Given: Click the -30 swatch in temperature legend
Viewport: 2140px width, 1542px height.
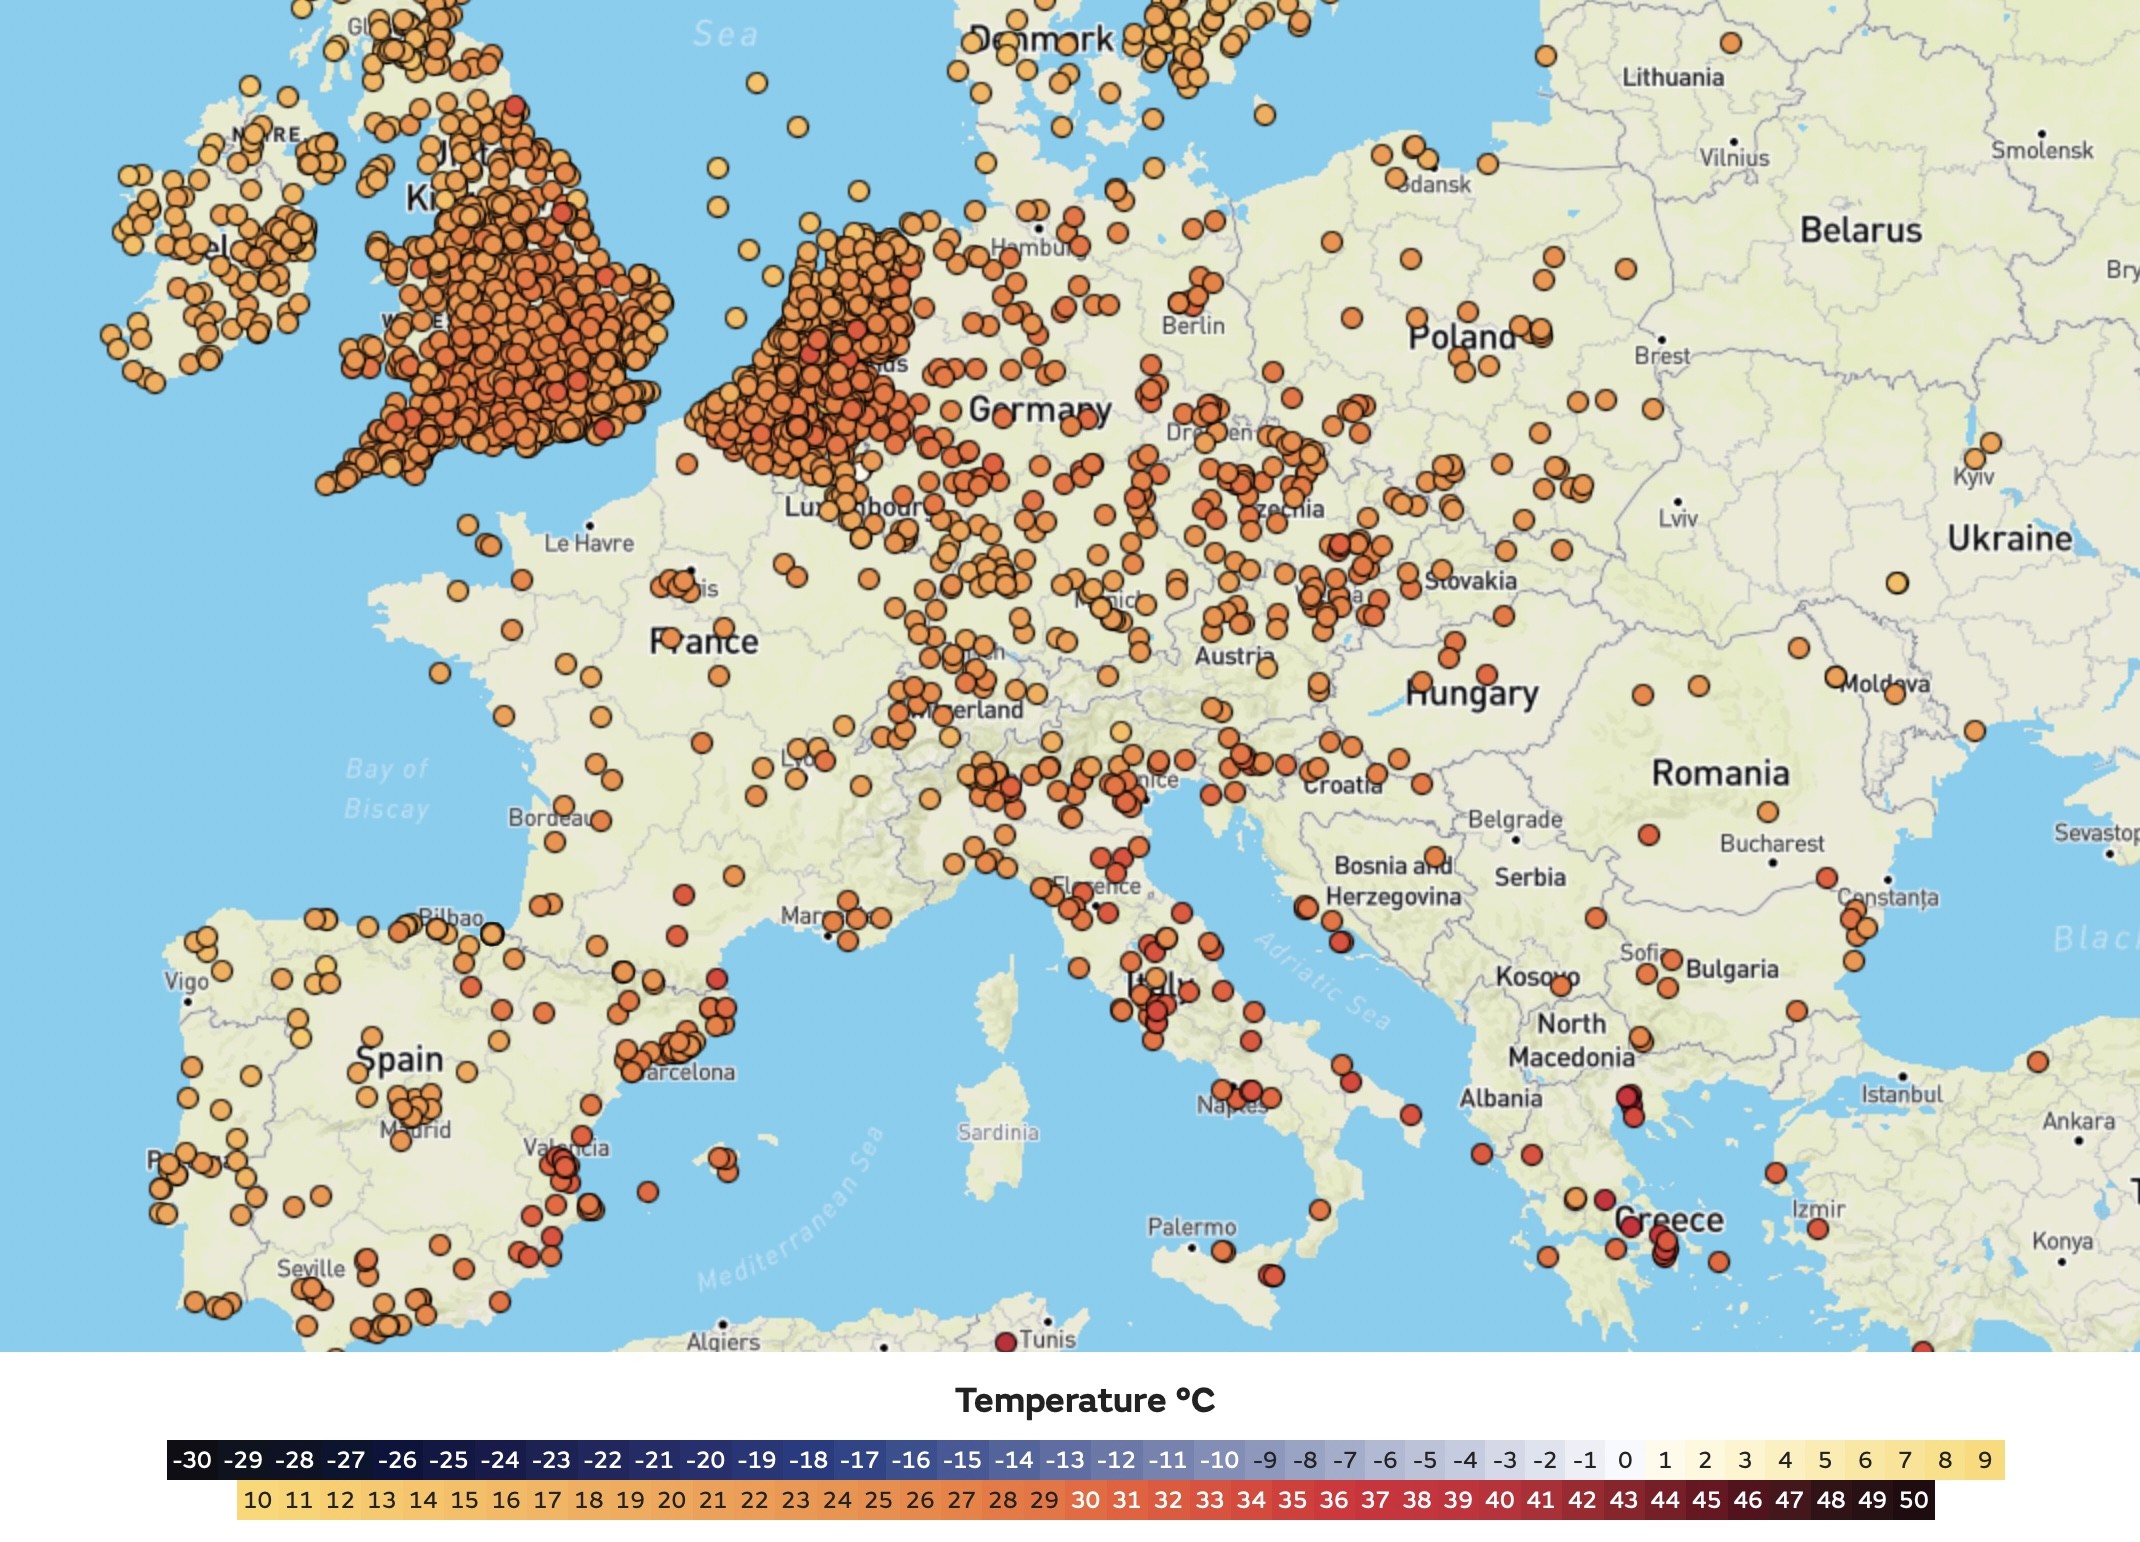Looking at the screenshot, I should tap(192, 1460).
